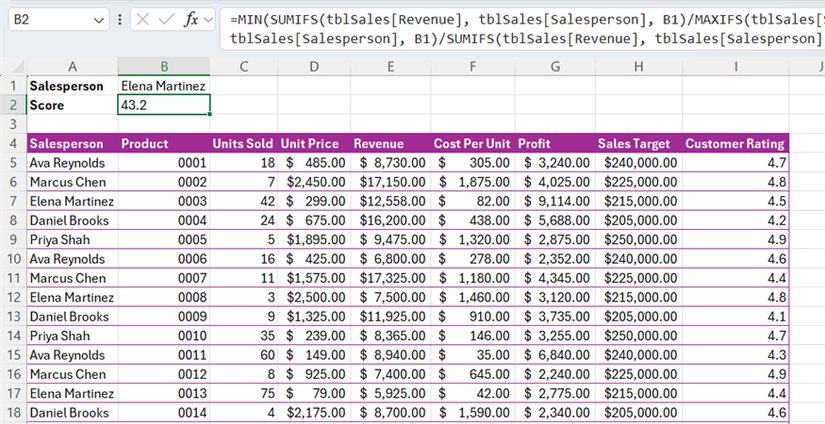Viewport: 825px width, 424px height.
Task: Click the Score value cell 43.2
Action: point(164,105)
